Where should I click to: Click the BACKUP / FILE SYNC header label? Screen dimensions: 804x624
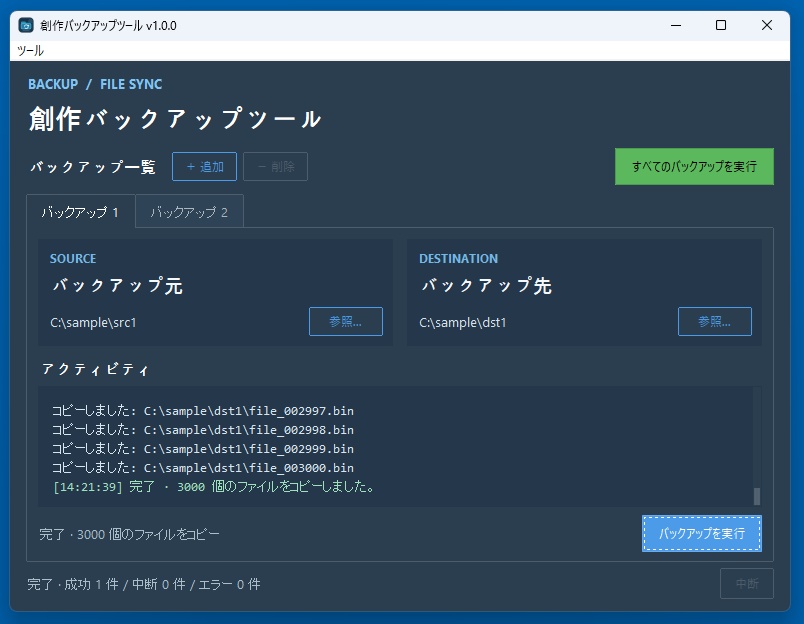(x=95, y=84)
